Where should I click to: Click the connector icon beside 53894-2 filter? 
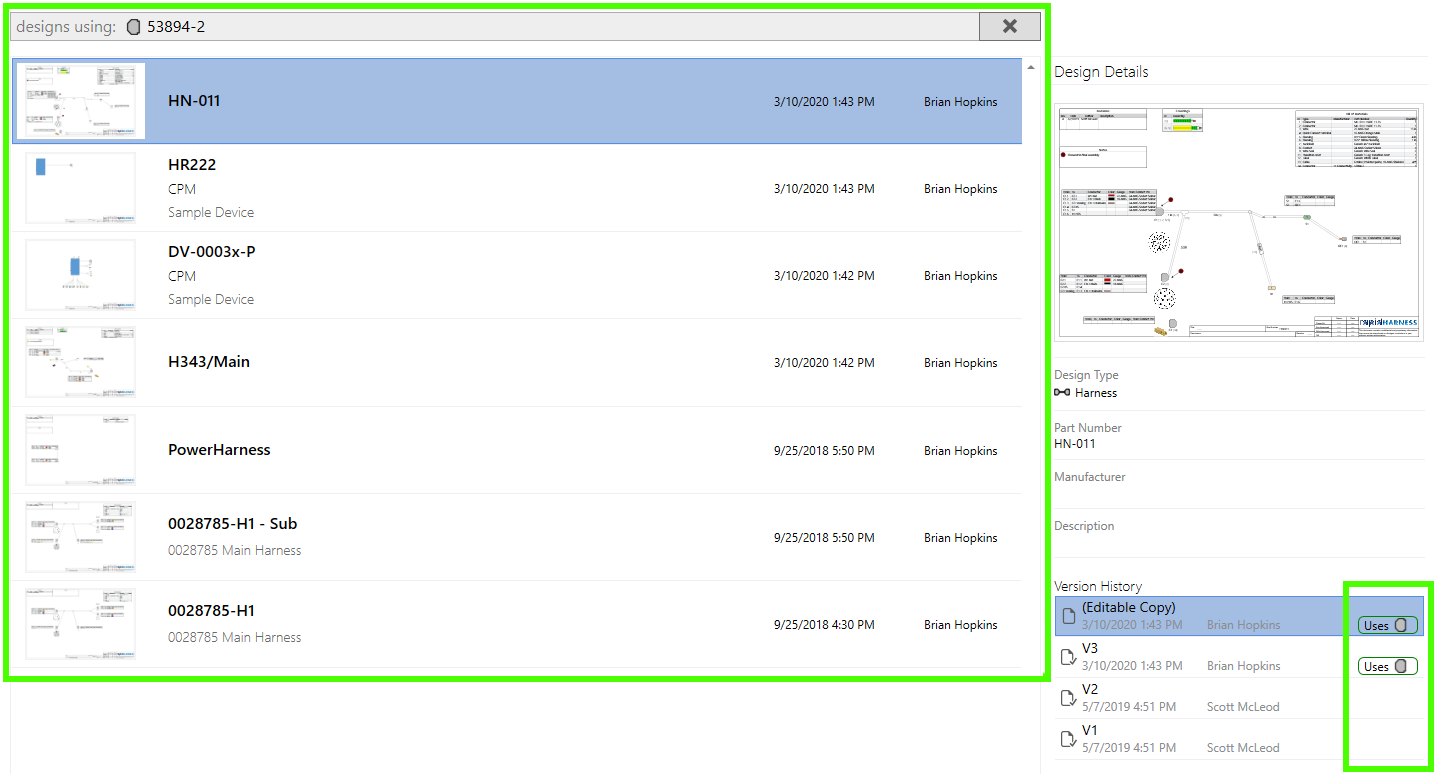(134, 27)
